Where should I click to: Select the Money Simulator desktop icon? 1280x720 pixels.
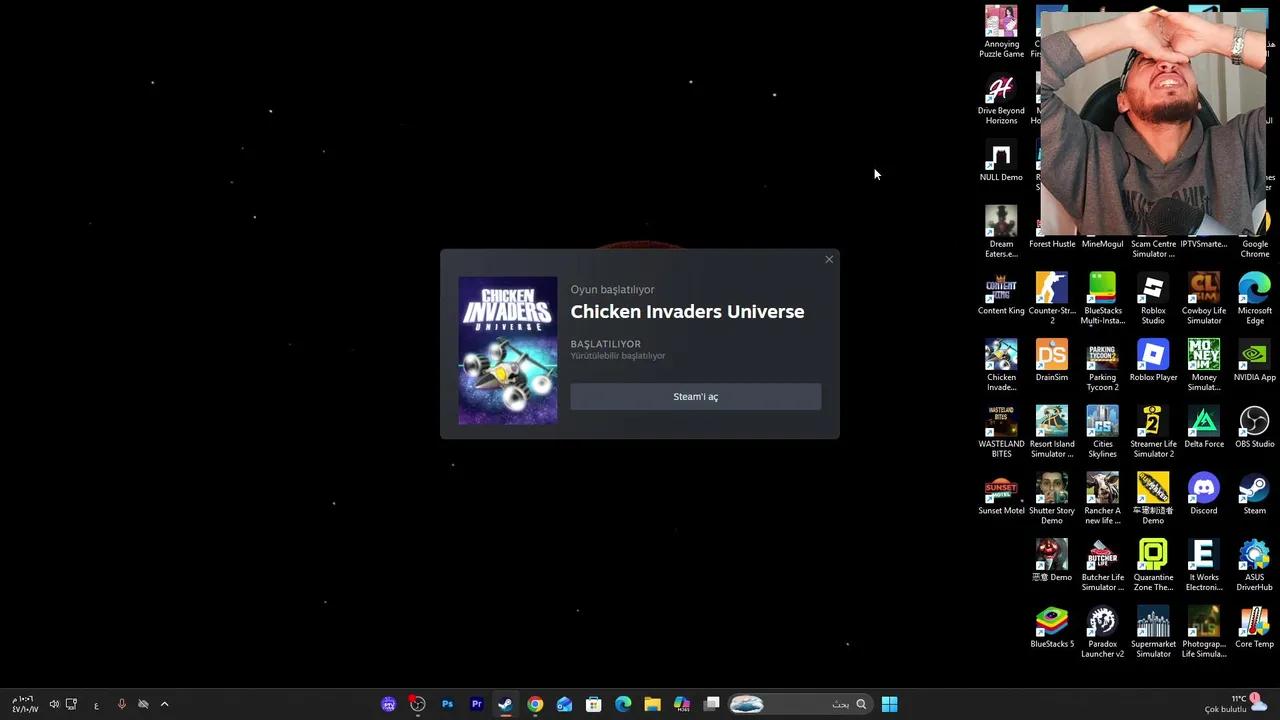[1204, 365]
